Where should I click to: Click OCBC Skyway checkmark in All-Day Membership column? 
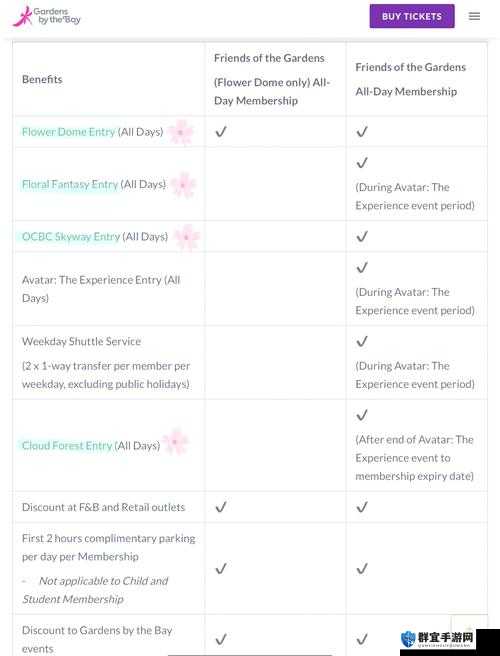coord(362,236)
